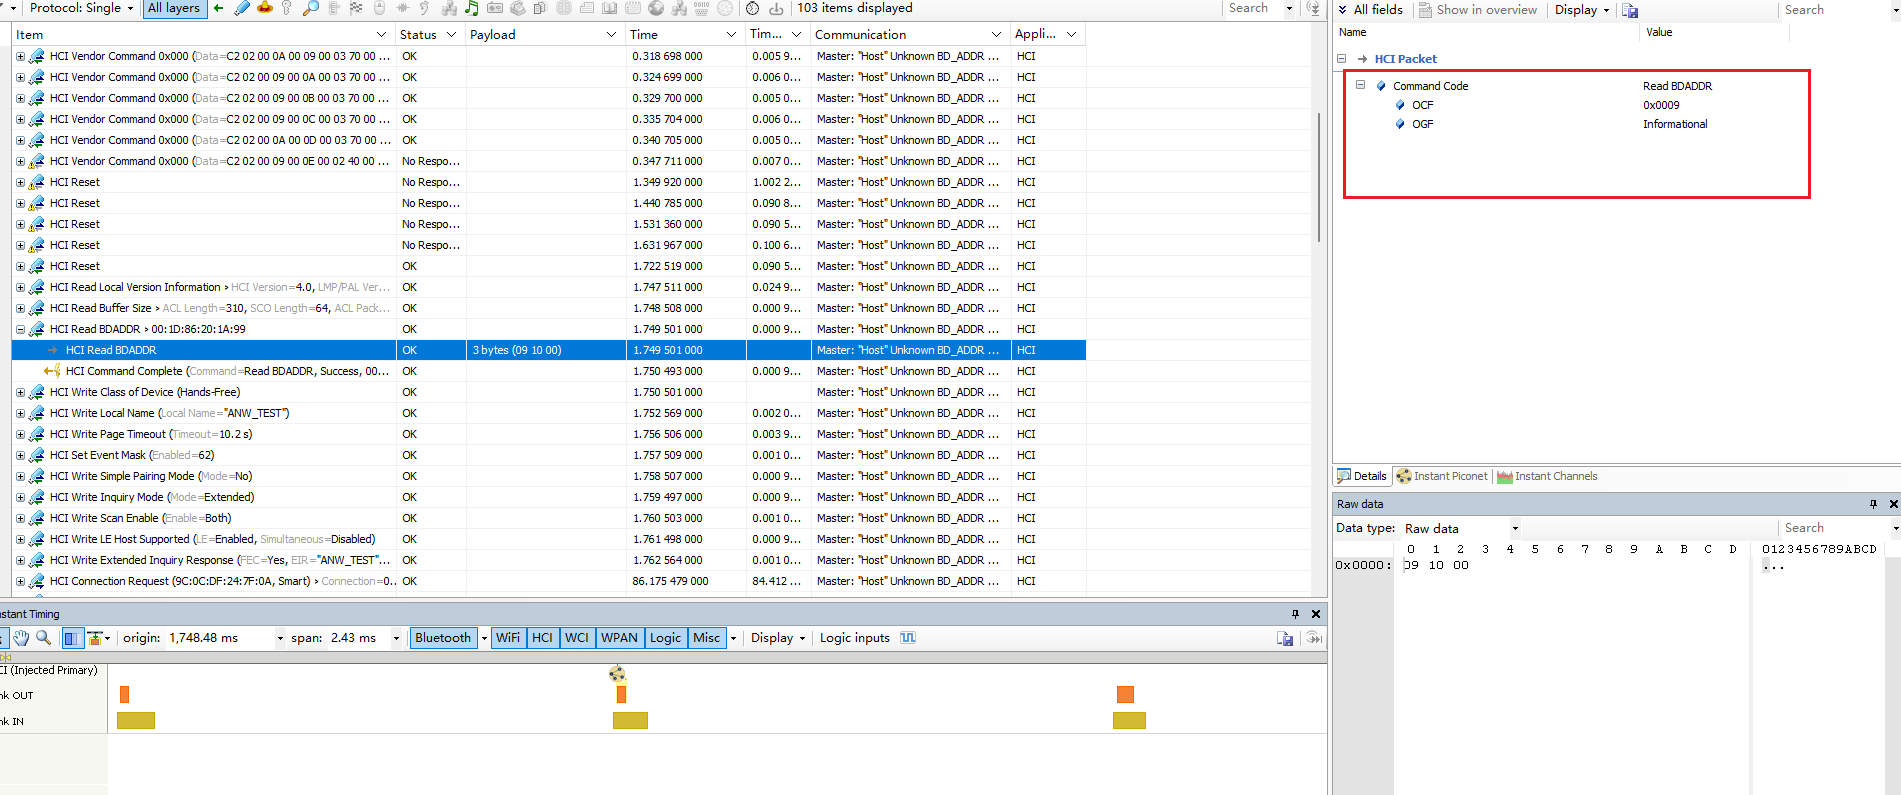Click the grey globe icon in toolbar
Screen dimensions: 1901x795
[656, 8]
